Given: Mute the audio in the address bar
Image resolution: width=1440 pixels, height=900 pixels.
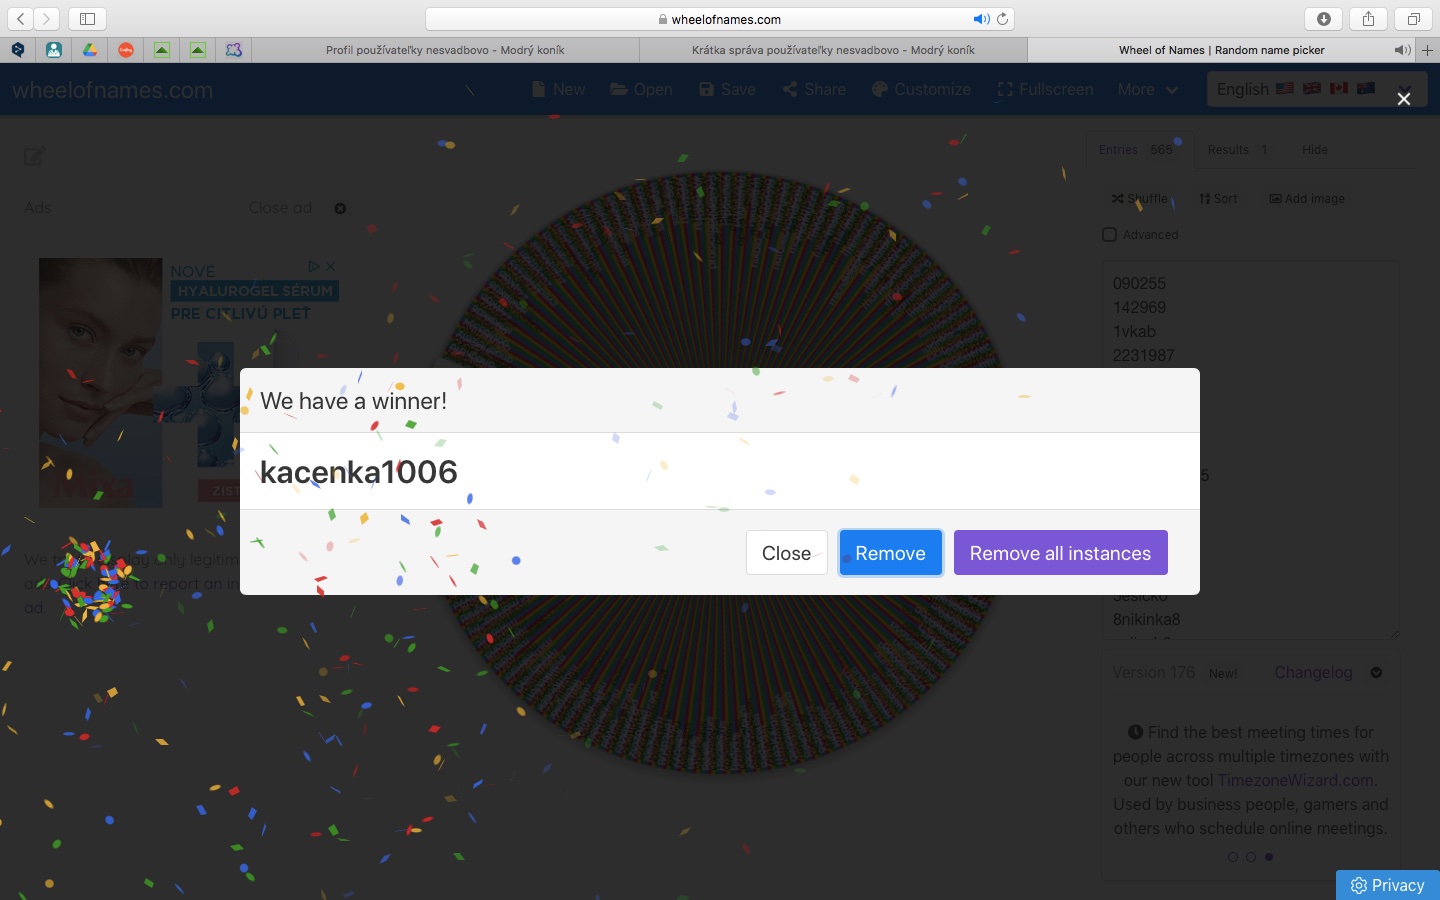Looking at the screenshot, I should pyautogui.click(x=981, y=19).
